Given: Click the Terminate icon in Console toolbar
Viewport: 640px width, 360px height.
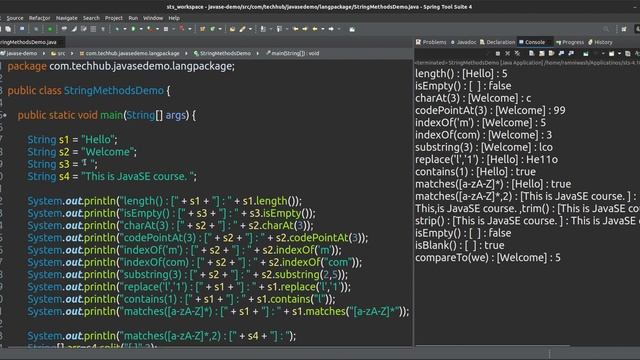Looking at the screenshot, I should (498, 53).
